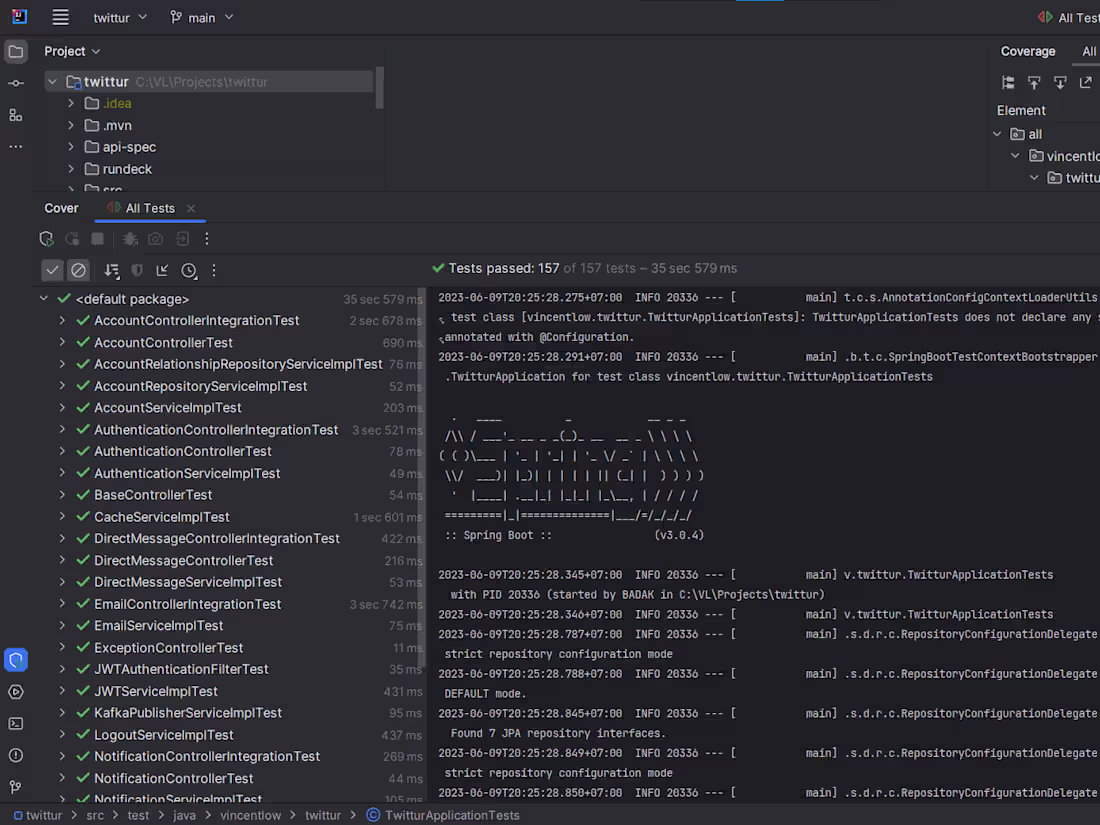
Task: Expand the AccountControllerTest node
Action: tap(62, 342)
